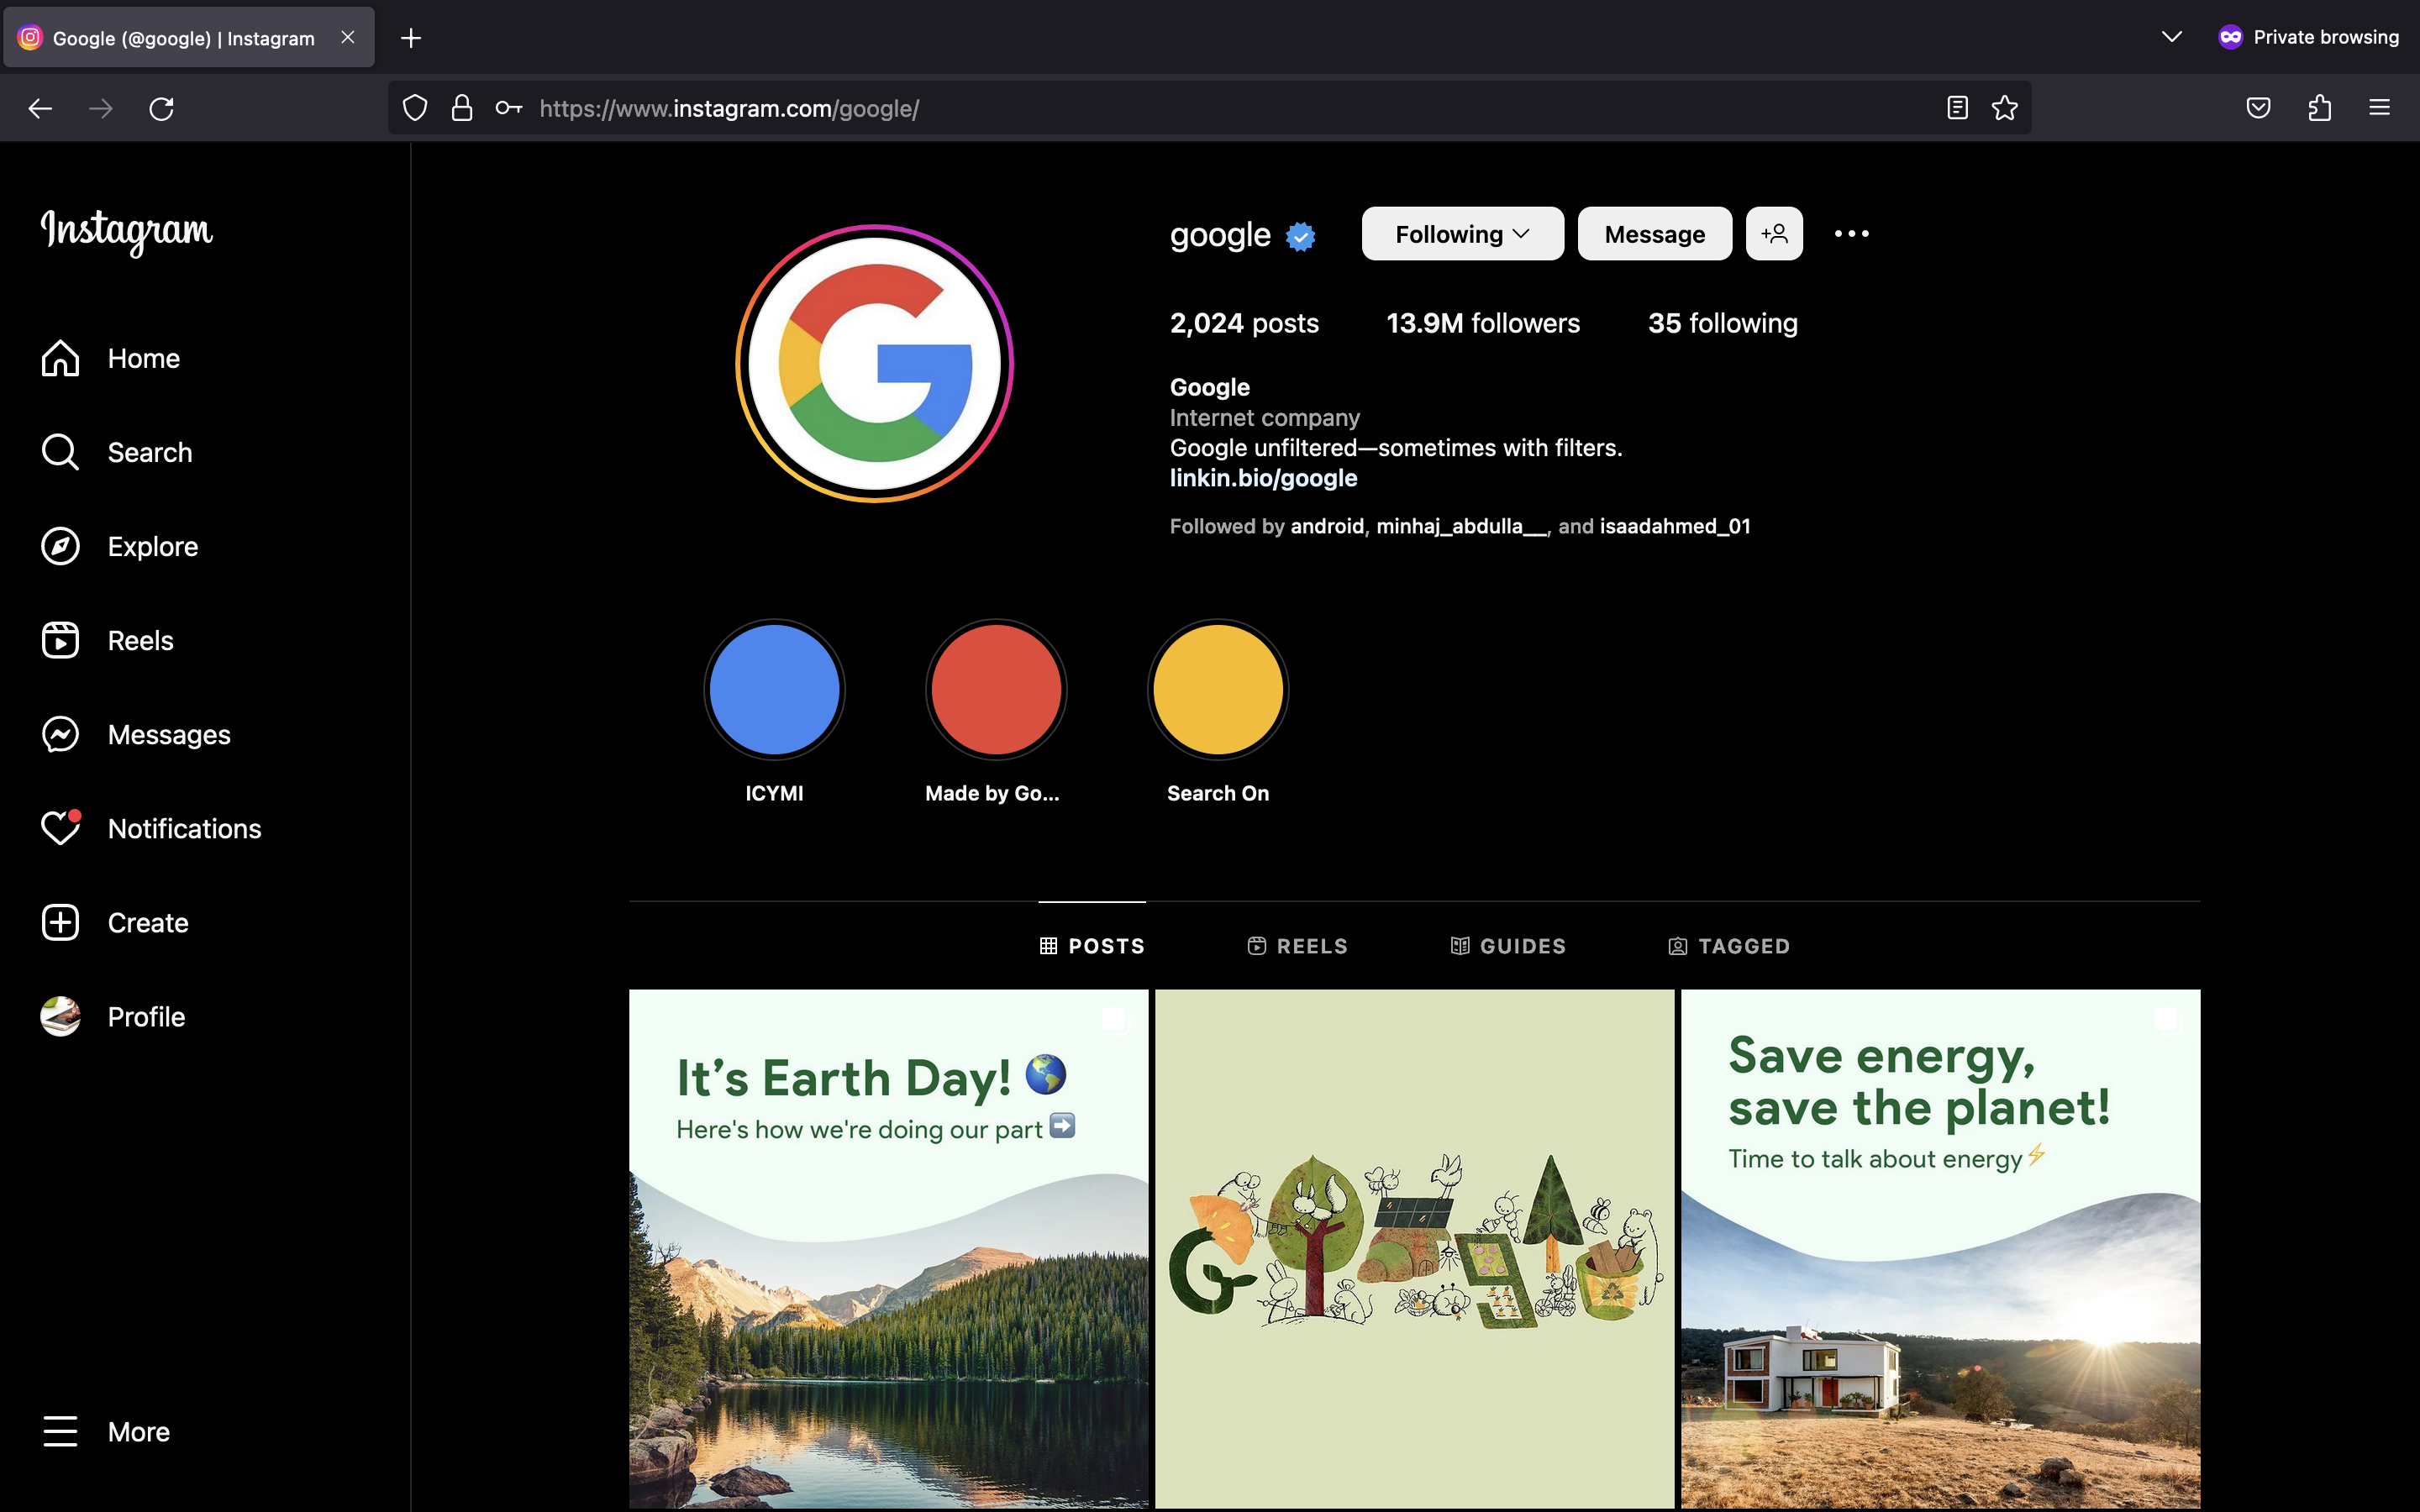The image size is (2420, 1512).
Task: Open Pocket save icon in toolbar
Action: 2258,108
